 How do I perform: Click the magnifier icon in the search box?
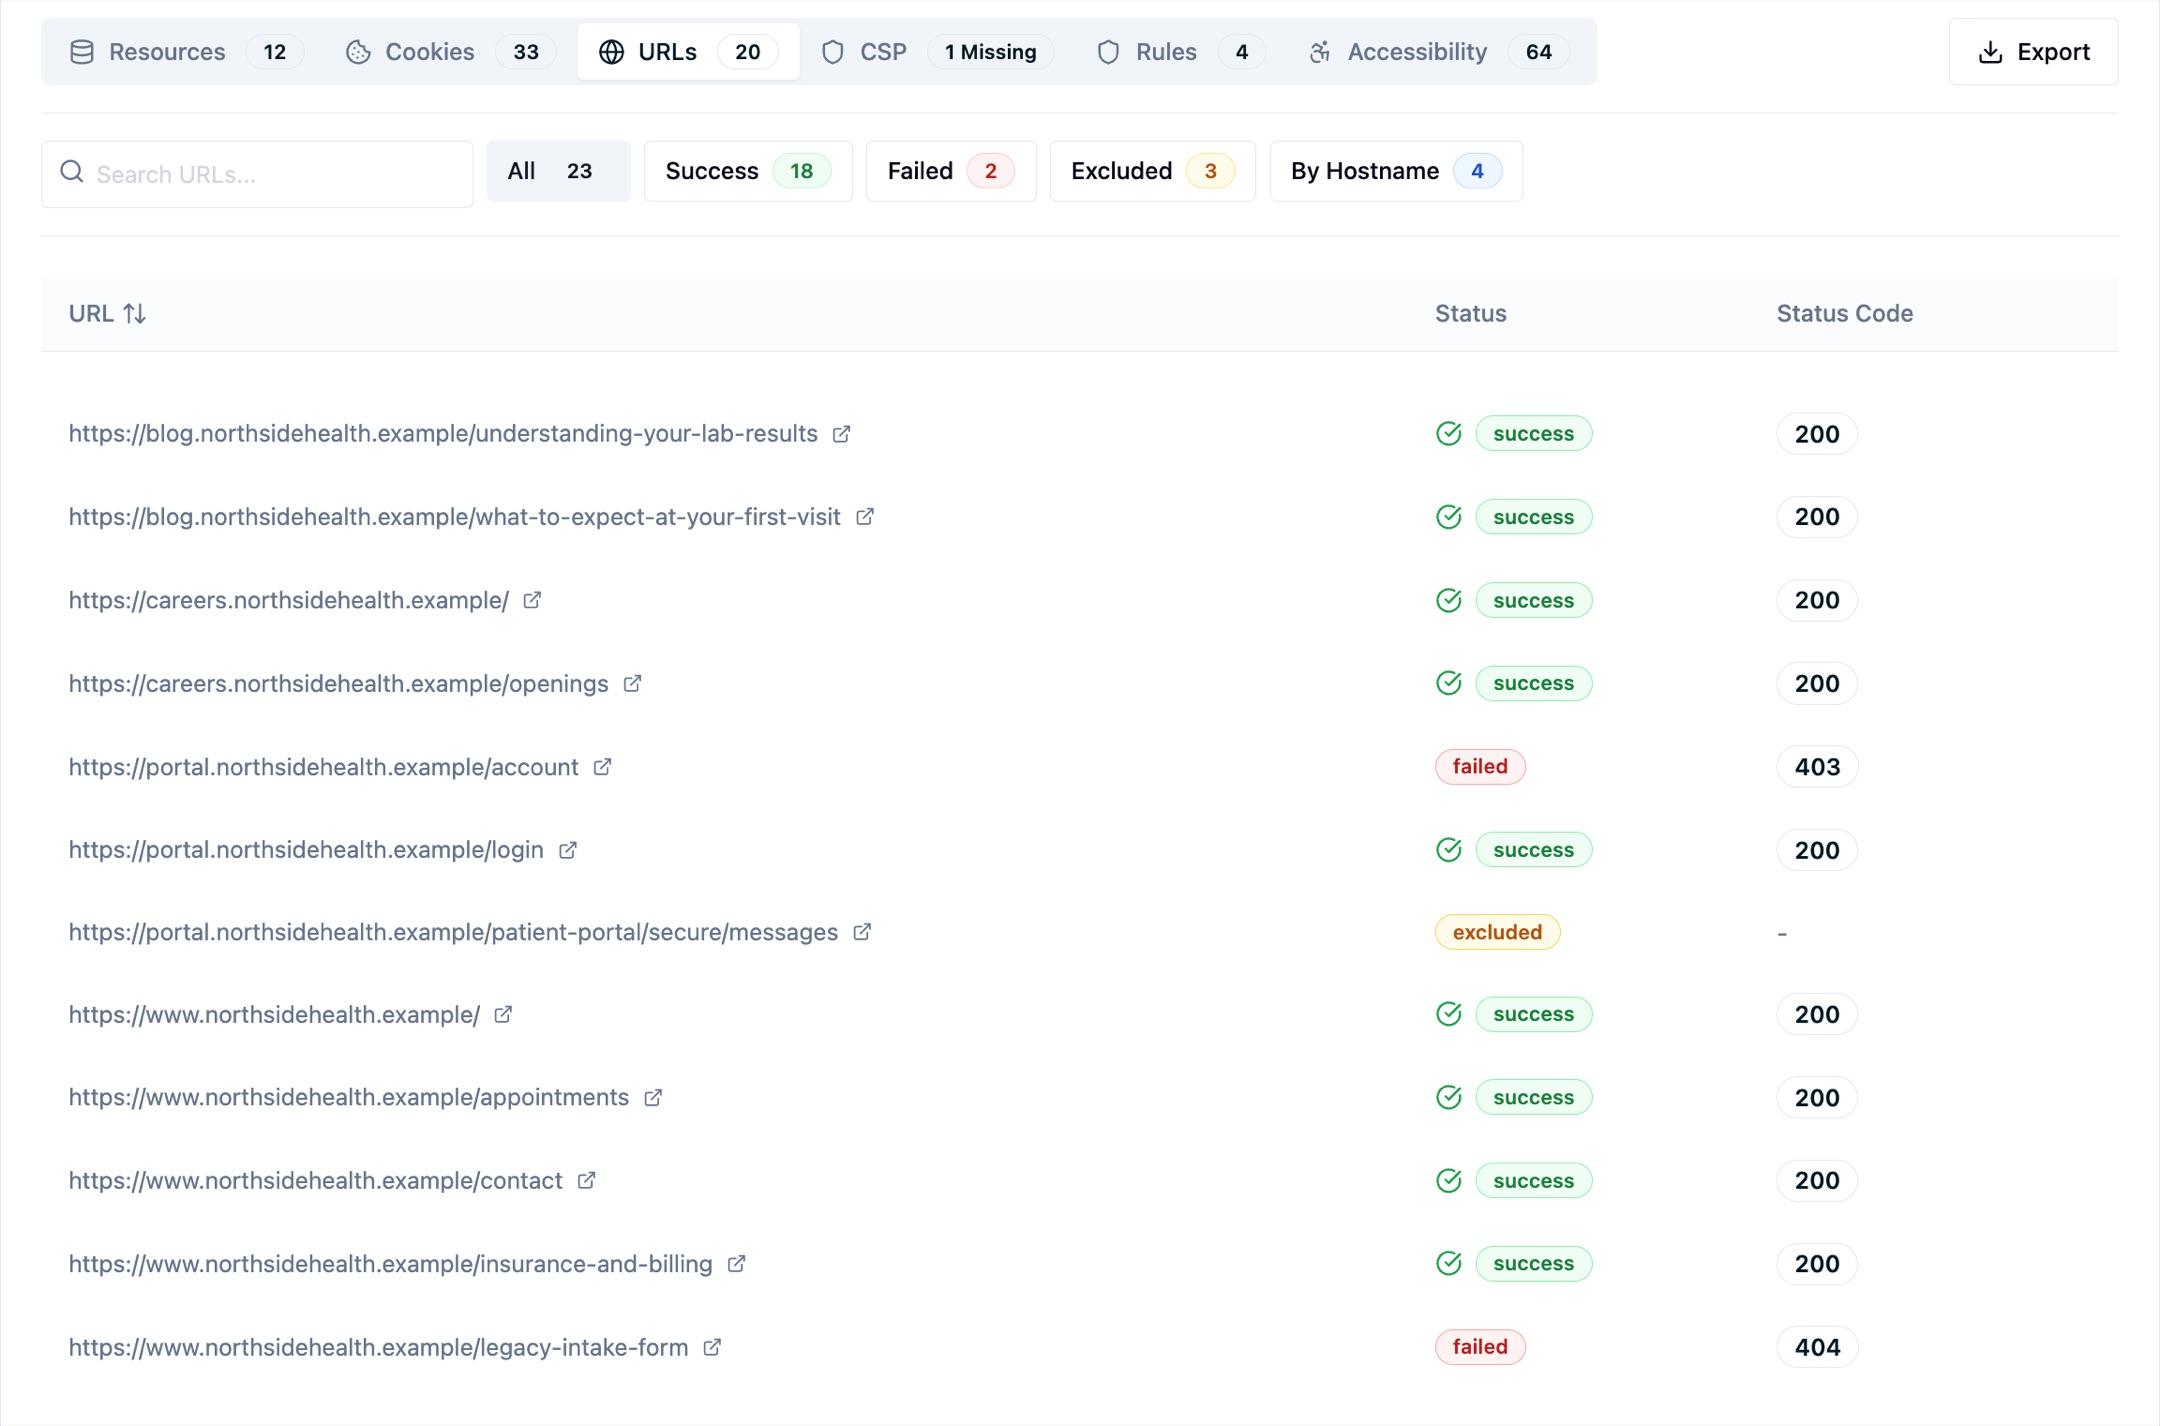[72, 172]
